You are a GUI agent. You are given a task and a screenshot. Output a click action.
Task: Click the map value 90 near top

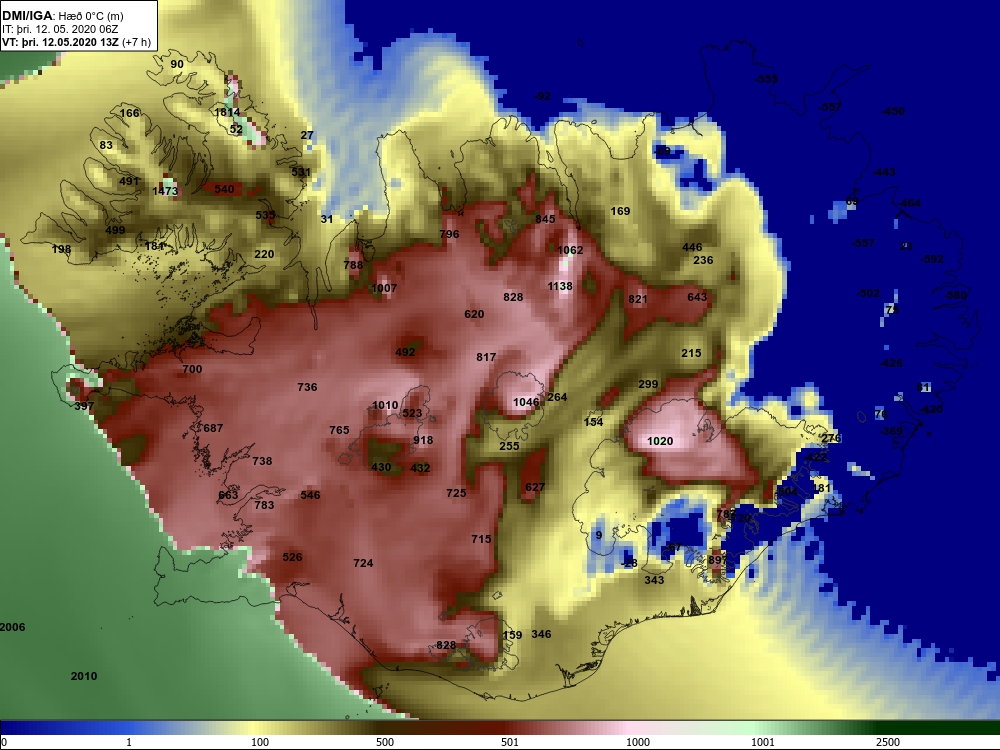177,64
